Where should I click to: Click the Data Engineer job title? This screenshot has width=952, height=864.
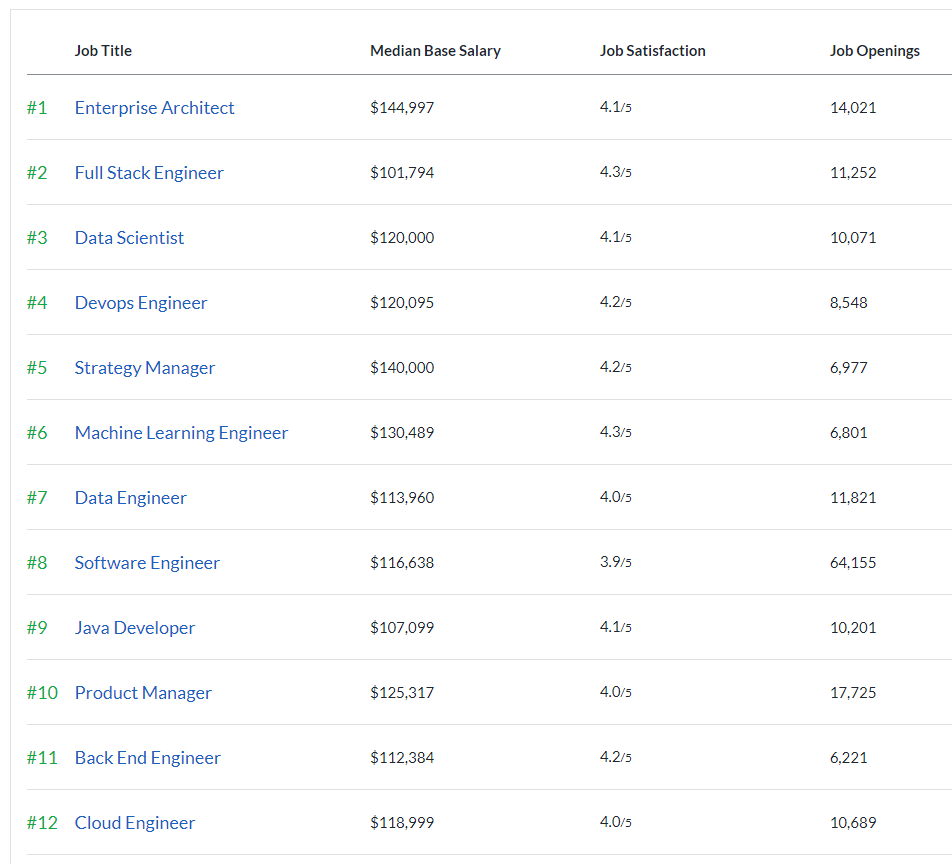tap(130, 498)
